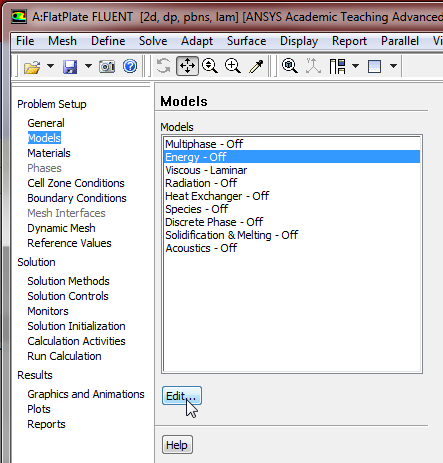Click the zoom in magnifier icon

233,66
